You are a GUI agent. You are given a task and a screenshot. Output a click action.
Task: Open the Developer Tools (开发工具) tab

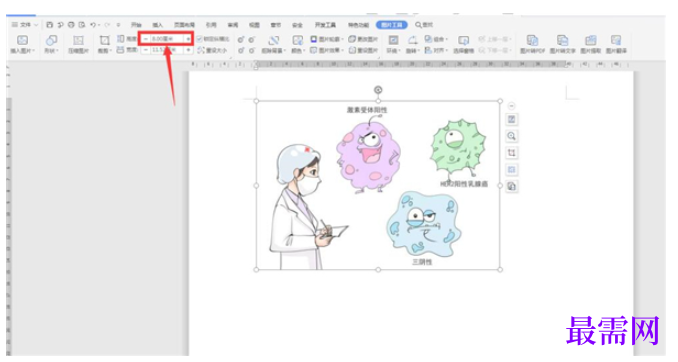[x=325, y=25]
